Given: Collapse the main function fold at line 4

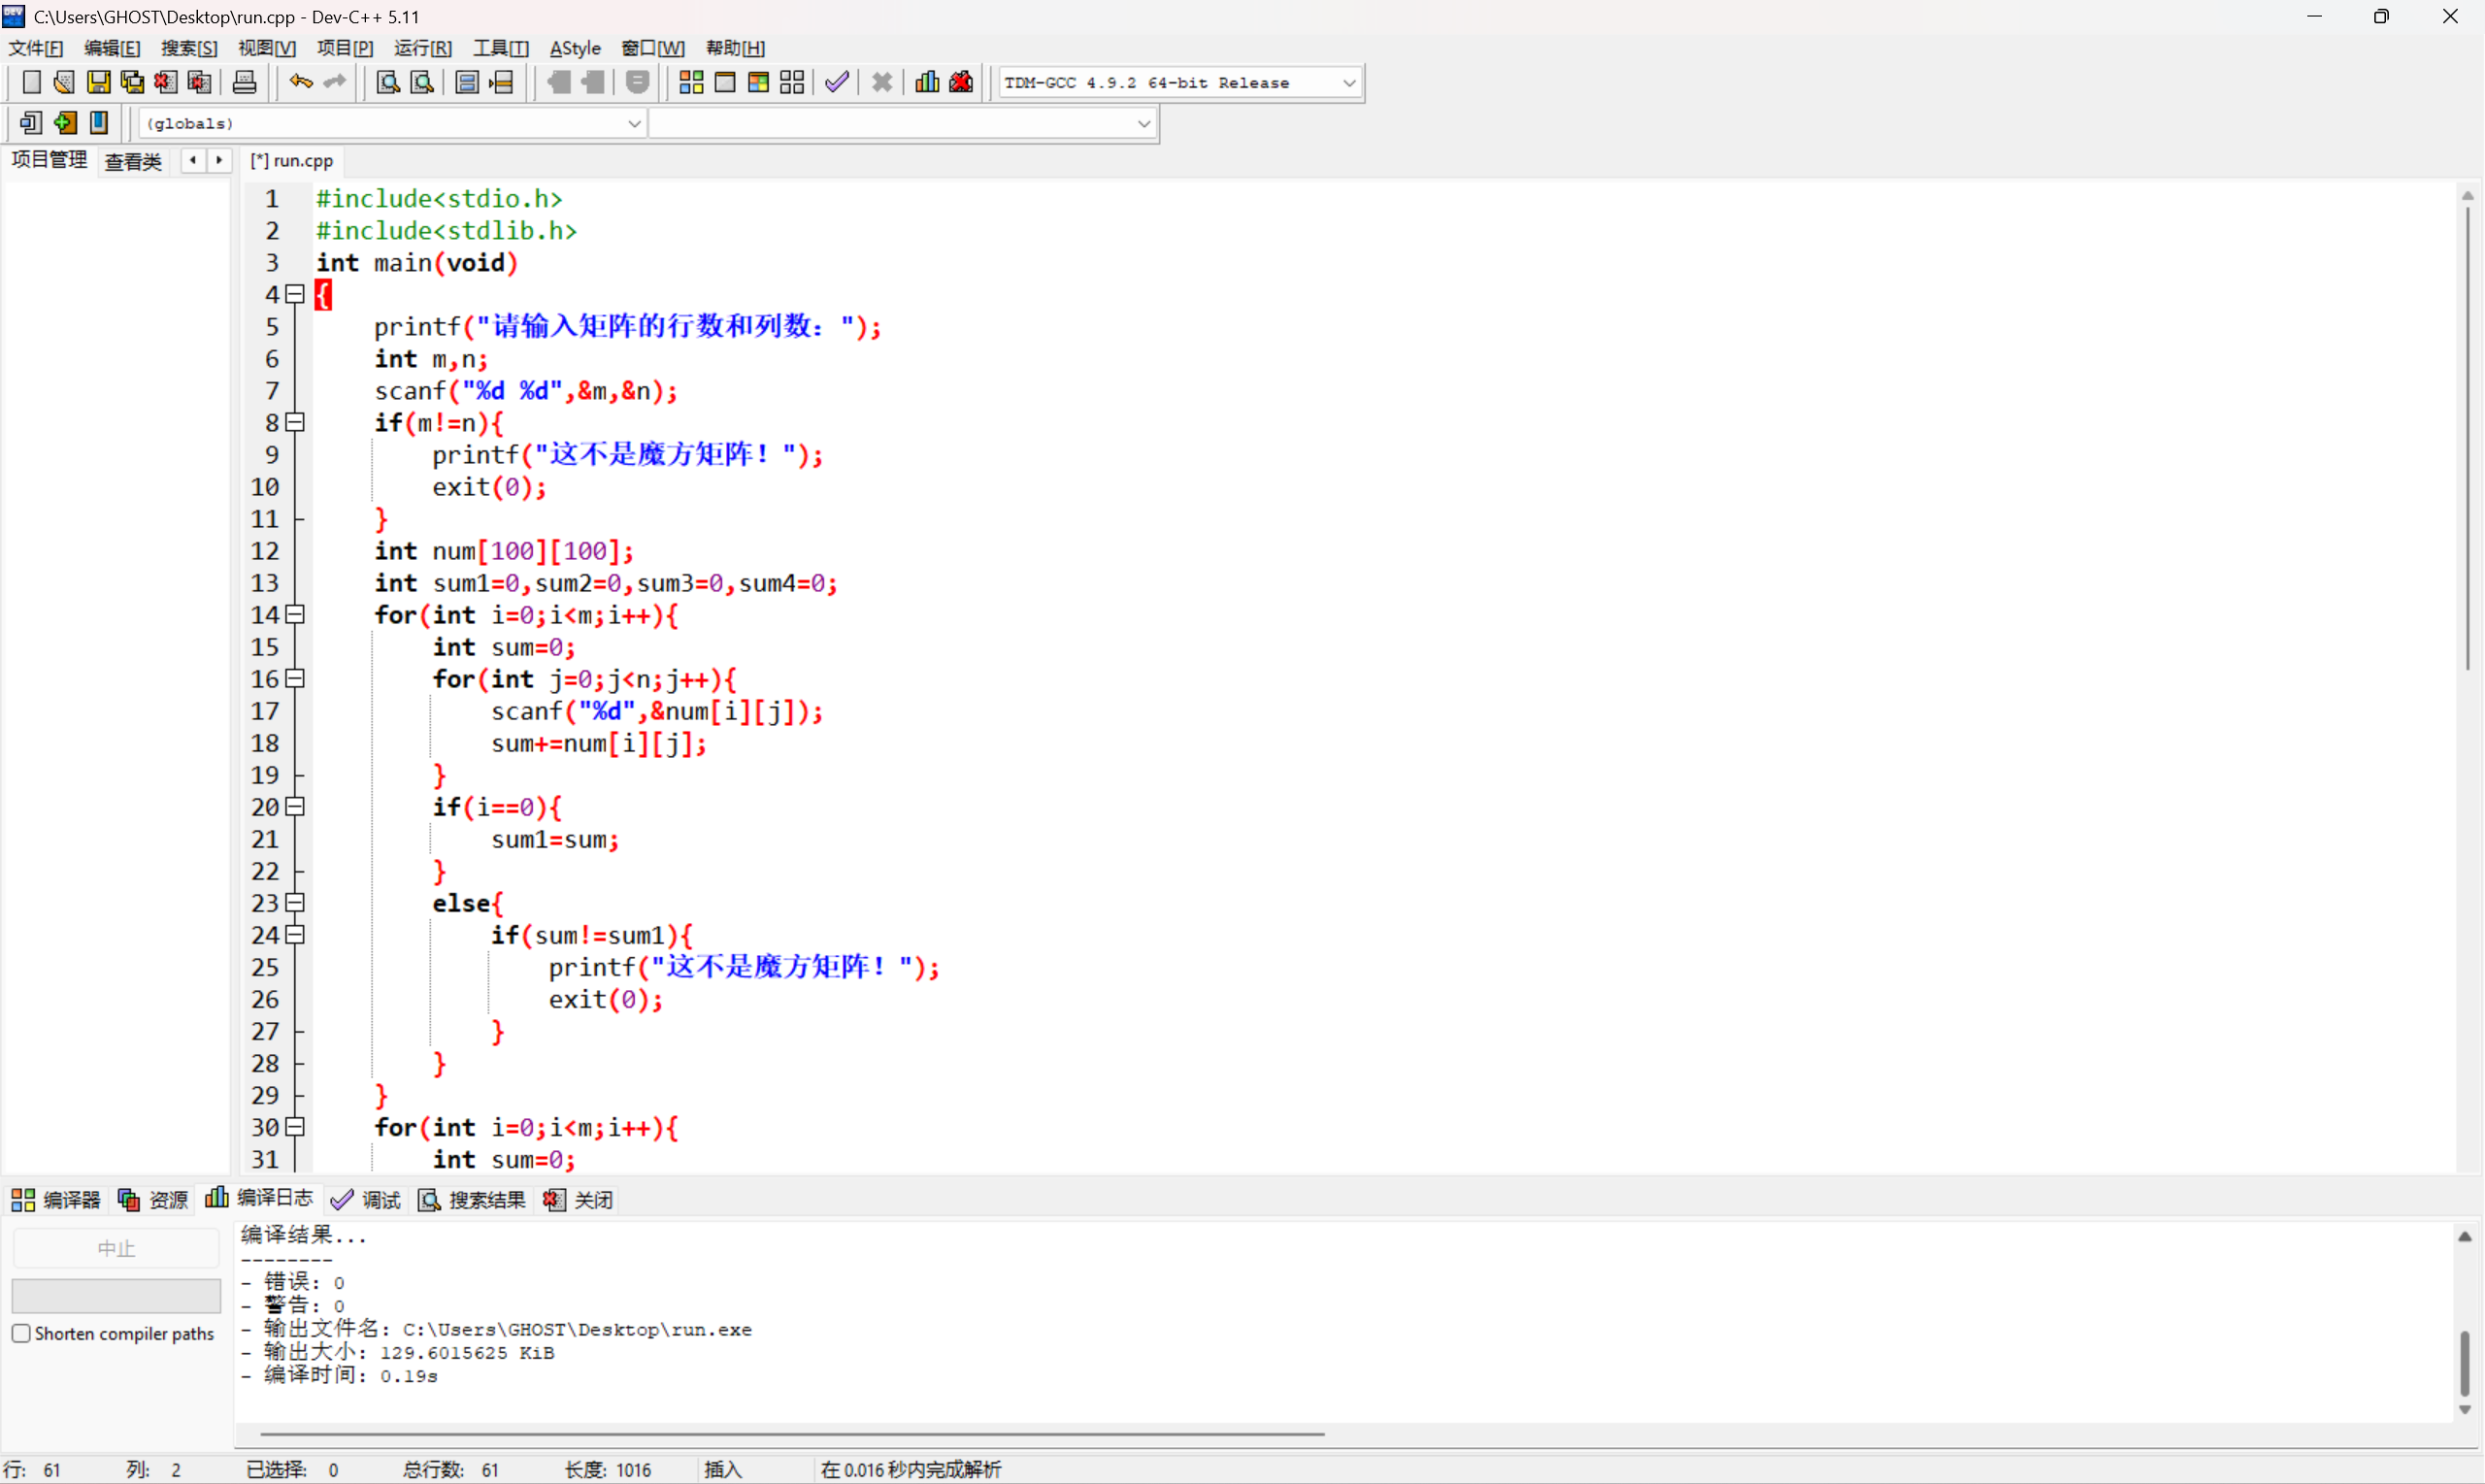Looking at the screenshot, I should (295, 294).
